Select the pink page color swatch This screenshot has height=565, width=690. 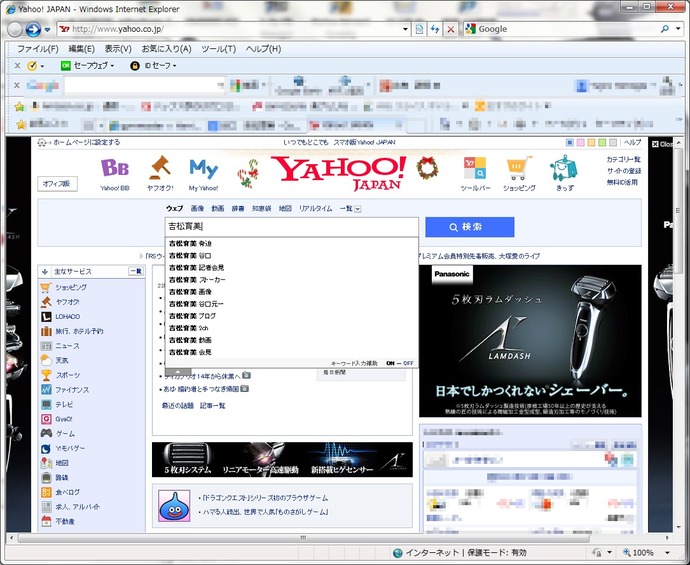[x=580, y=143]
